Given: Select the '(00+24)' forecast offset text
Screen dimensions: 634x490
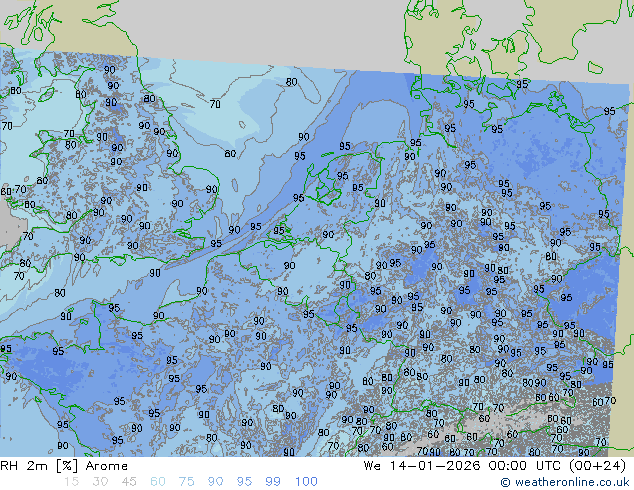Looking at the screenshot, I should pyautogui.click(x=597, y=466).
